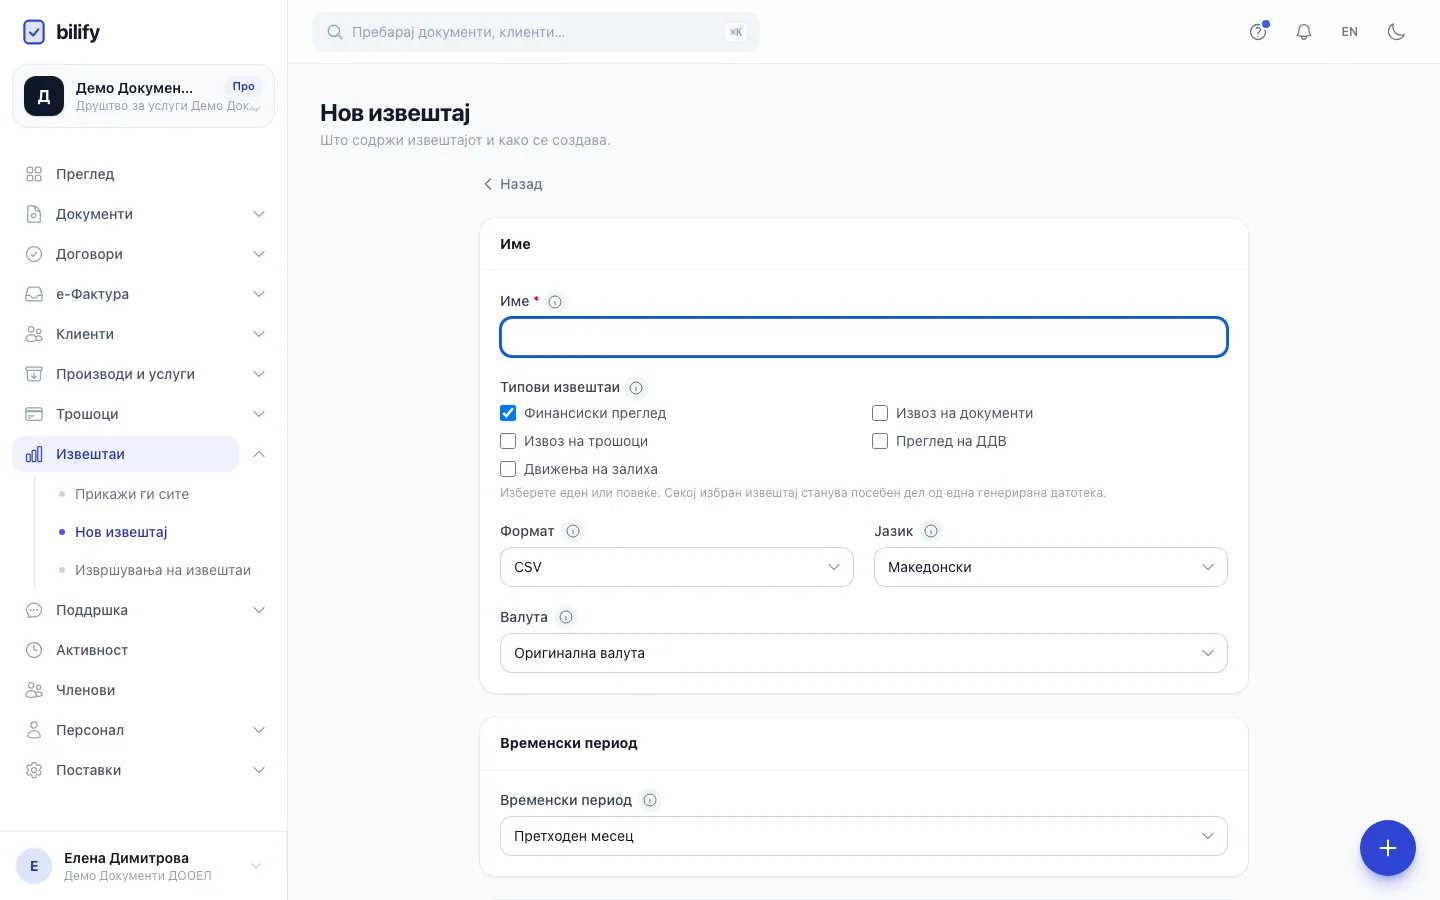The height and width of the screenshot is (900, 1440).
Task: Tick the Движења на залиха checkbox
Action: pos(508,469)
